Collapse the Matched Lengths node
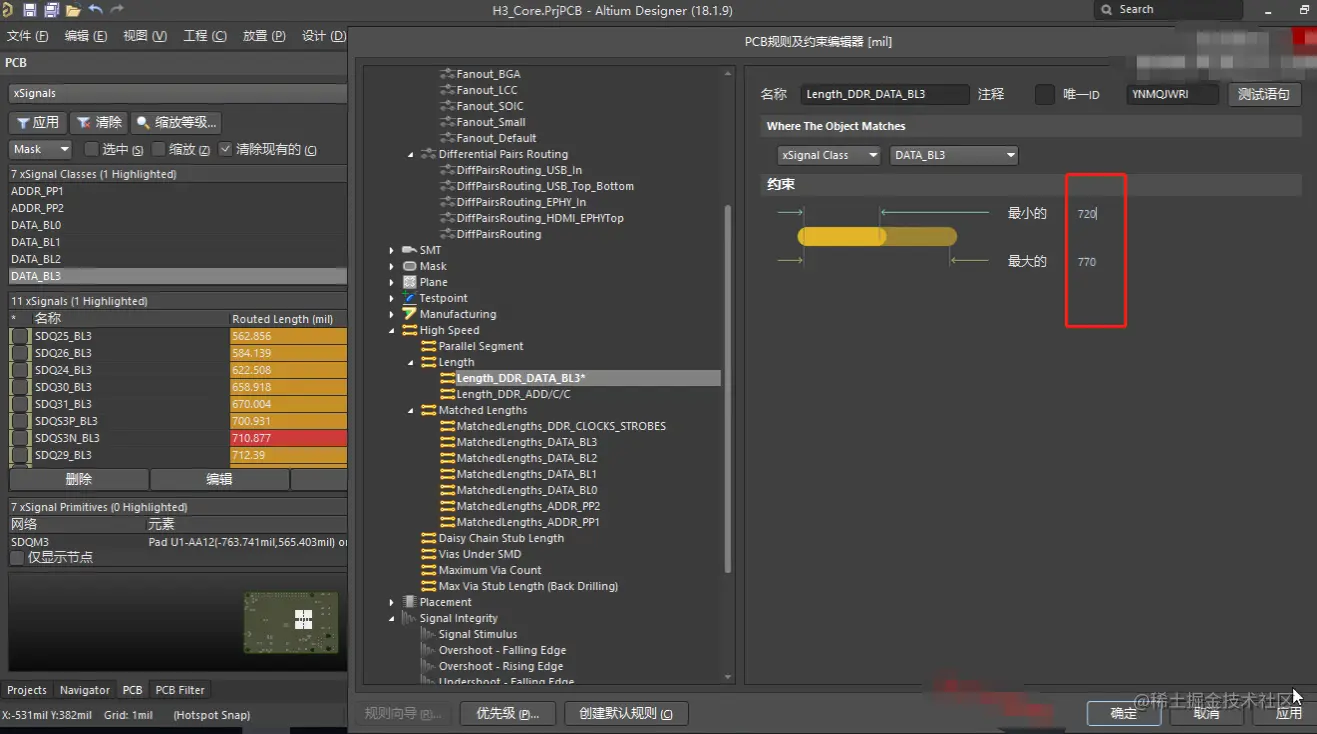This screenshot has width=1317, height=734. coord(411,410)
